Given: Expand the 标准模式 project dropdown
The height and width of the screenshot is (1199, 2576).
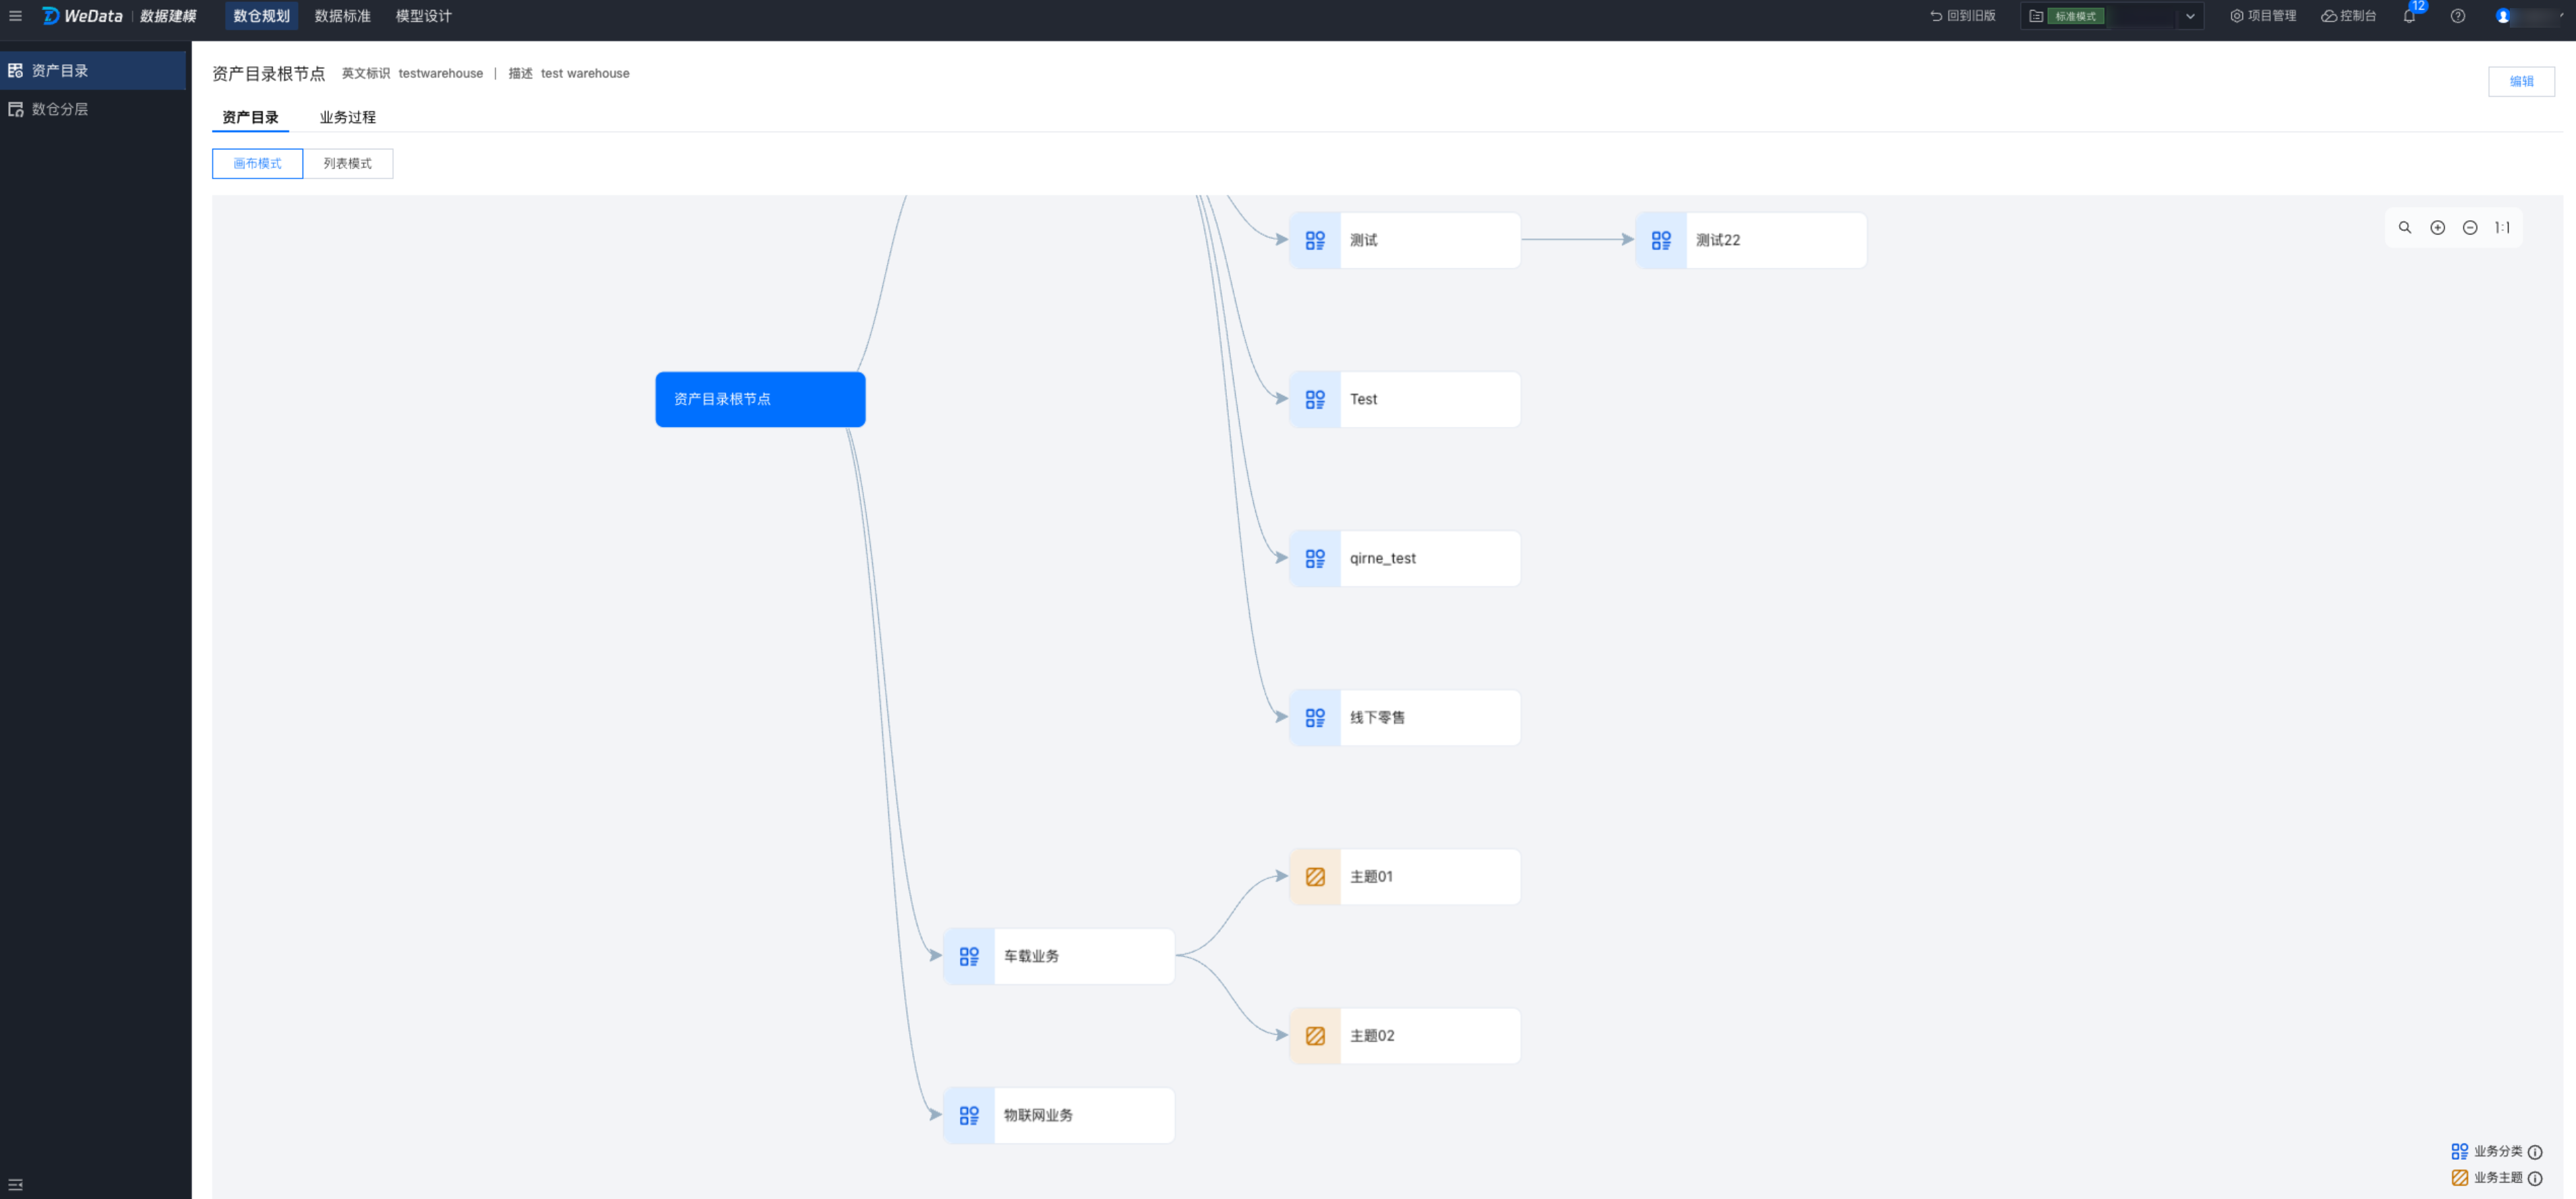Looking at the screenshot, I should (x=2189, y=16).
